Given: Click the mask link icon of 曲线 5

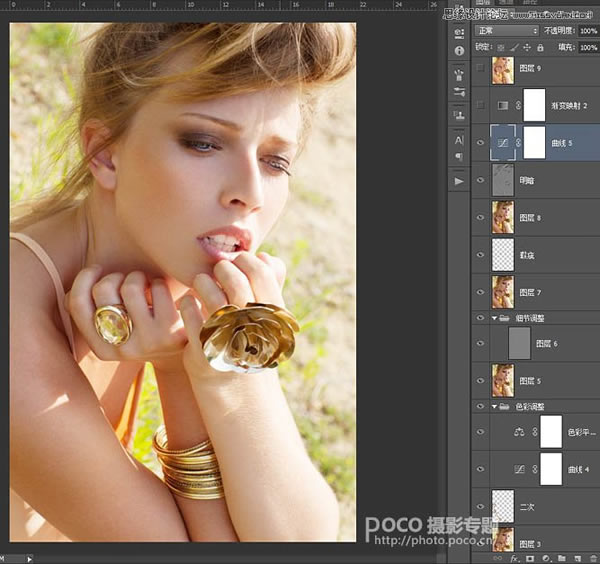Looking at the screenshot, I should tap(518, 143).
